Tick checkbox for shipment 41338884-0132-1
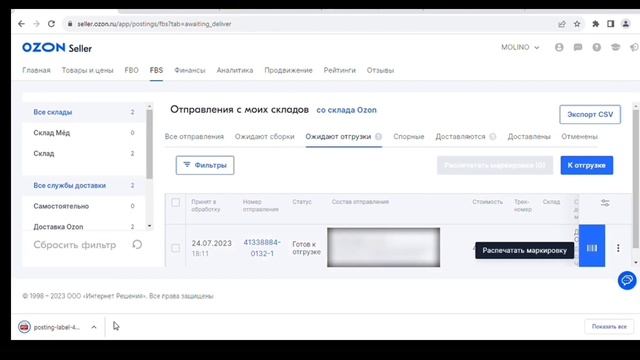640x360 pixels. pyautogui.click(x=176, y=248)
